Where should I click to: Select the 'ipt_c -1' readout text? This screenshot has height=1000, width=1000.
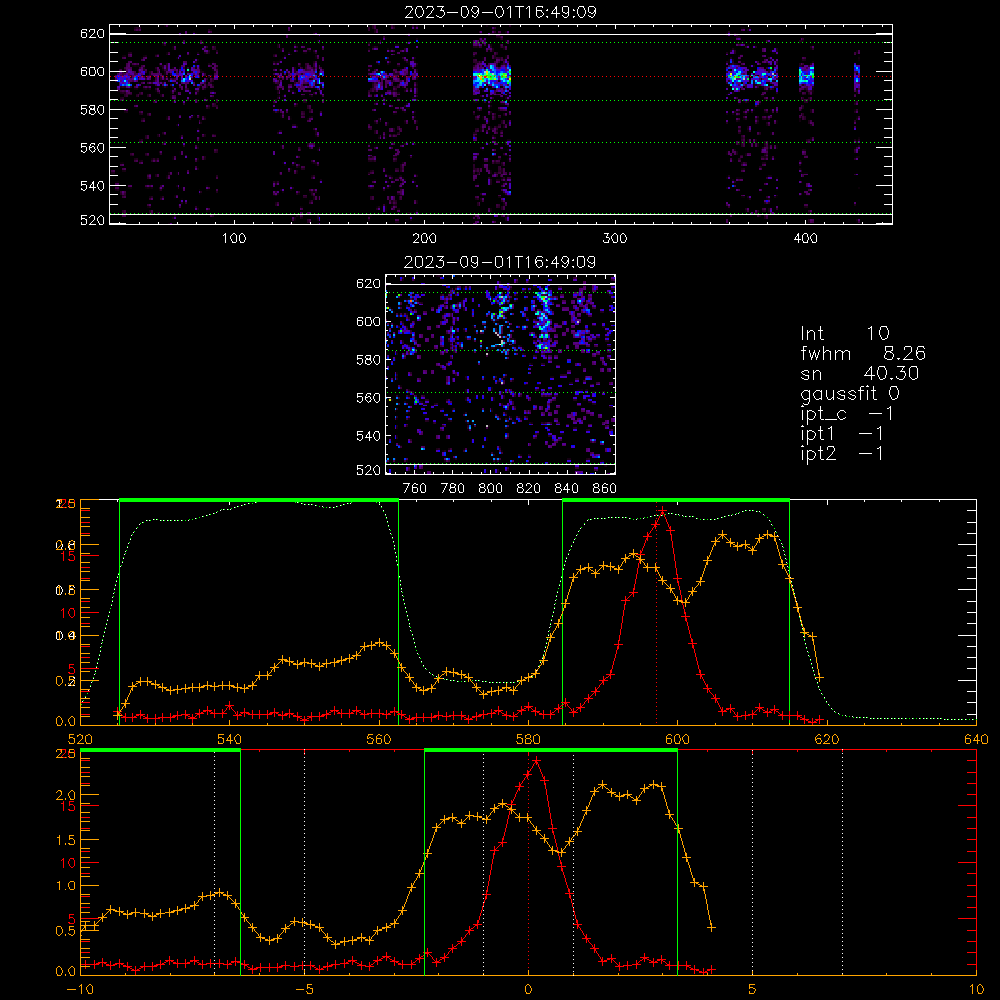coord(846,414)
